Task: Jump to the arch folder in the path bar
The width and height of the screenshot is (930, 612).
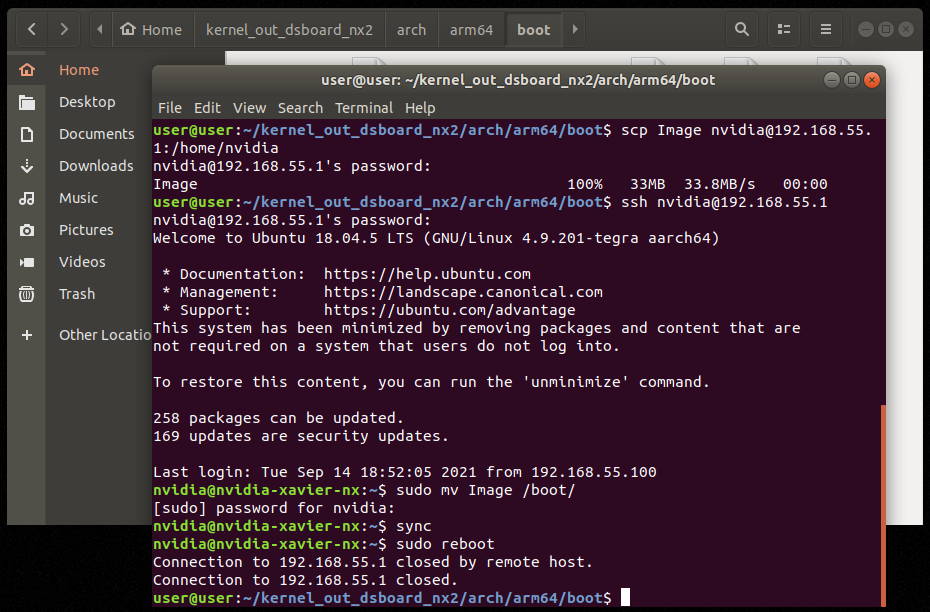Action: [412, 30]
